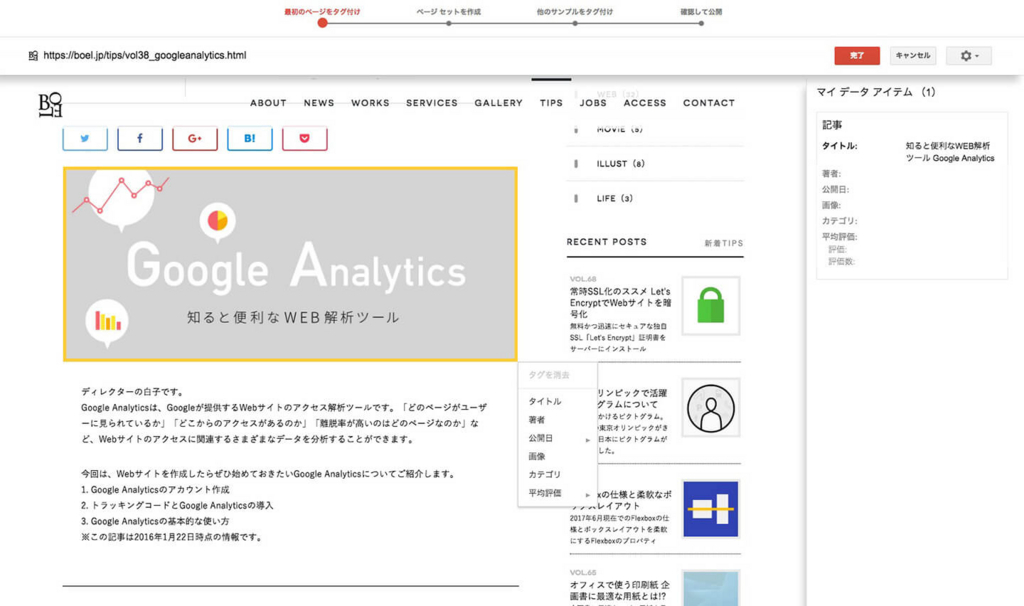1024x606 pixels.
Task: Click the BOEL logo icon
Action: click(x=50, y=104)
